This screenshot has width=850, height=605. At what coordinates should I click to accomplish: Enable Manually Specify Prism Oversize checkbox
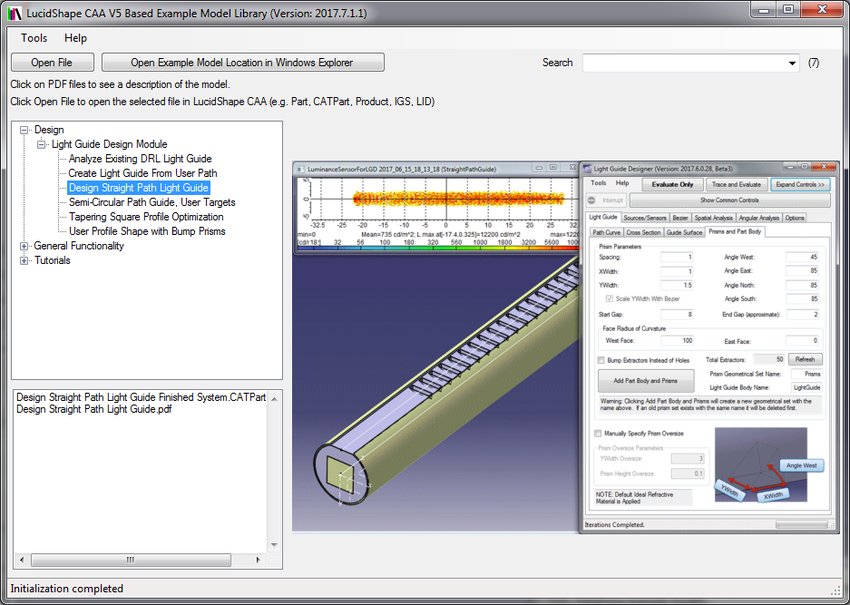pyautogui.click(x=598, y=433)
